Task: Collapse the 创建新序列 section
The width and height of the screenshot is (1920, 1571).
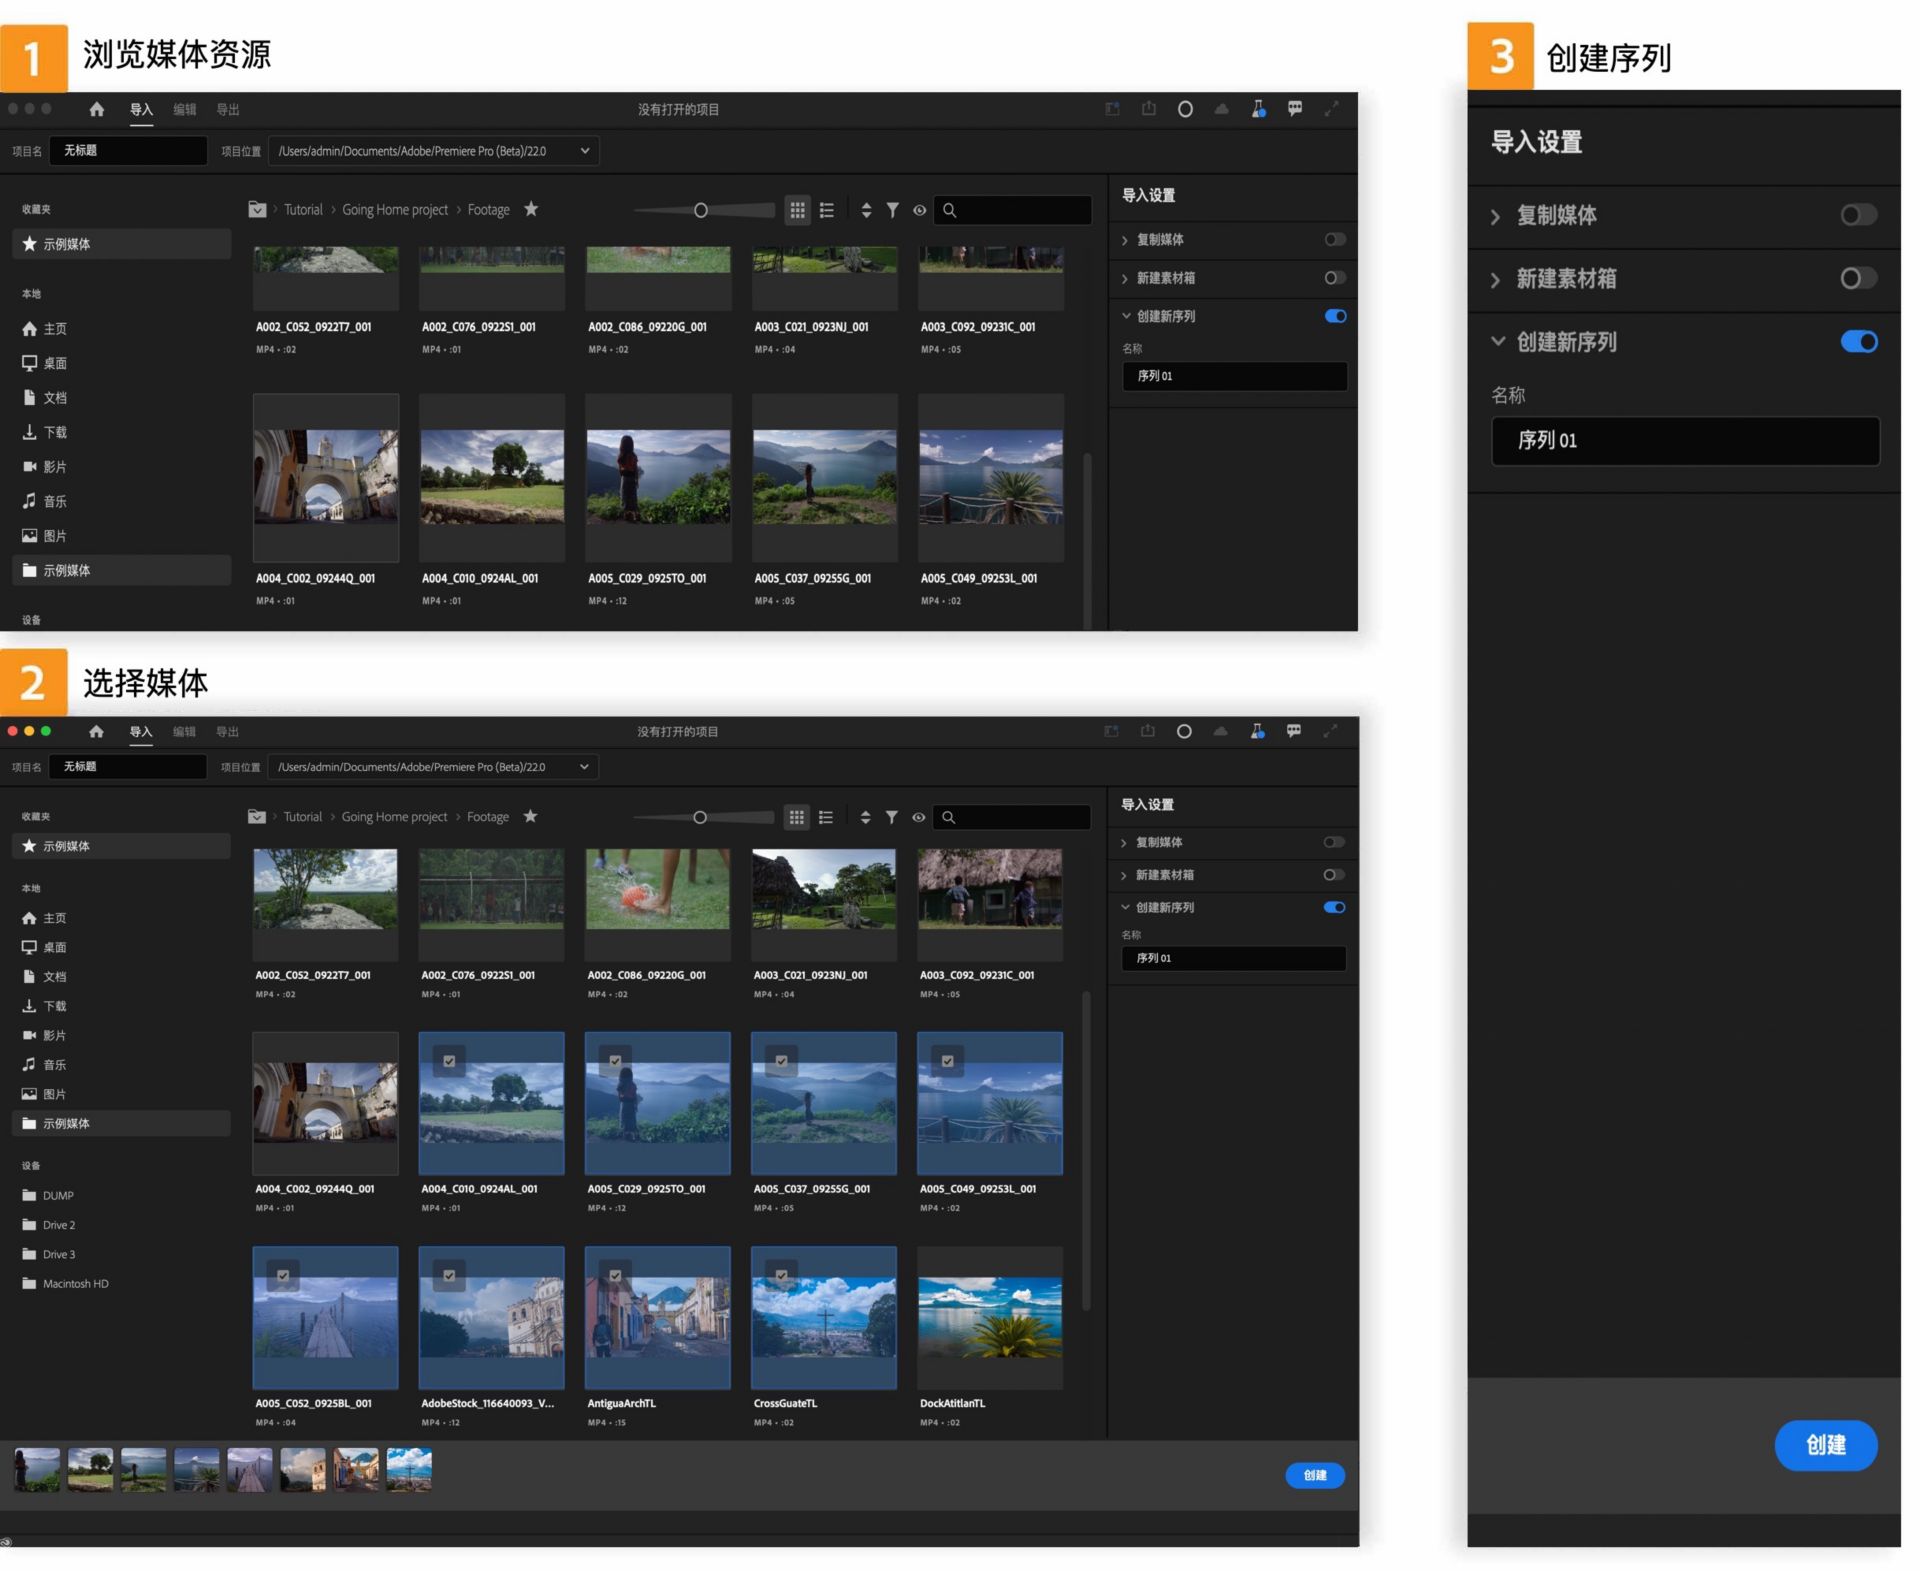Action: (x=1497, y=341)
